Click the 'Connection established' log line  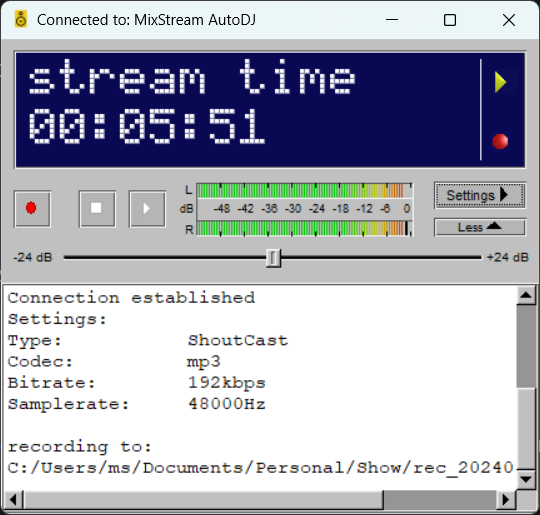coord(131,298)
